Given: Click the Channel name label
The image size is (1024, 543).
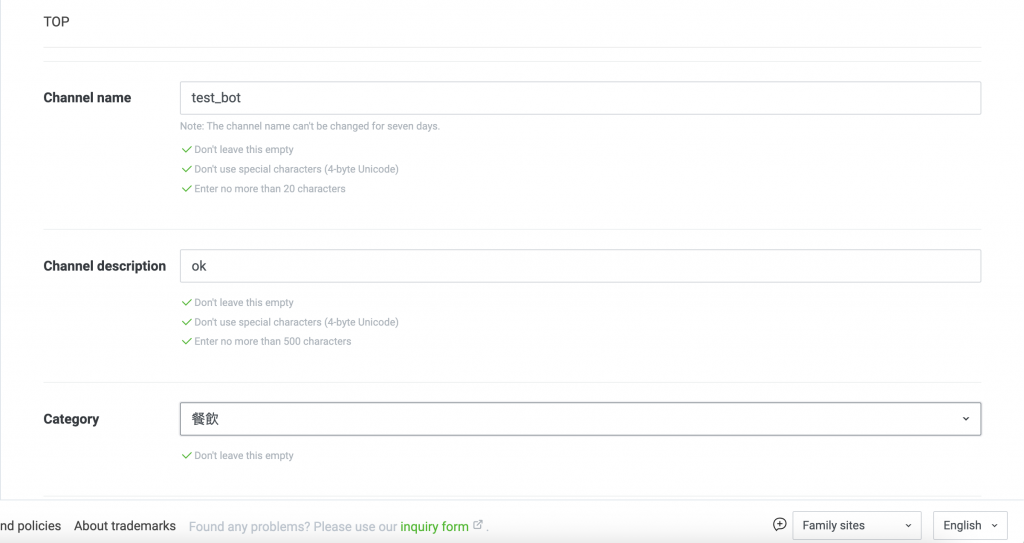Looking at the screenshot, I should click(x=87, y=98).
